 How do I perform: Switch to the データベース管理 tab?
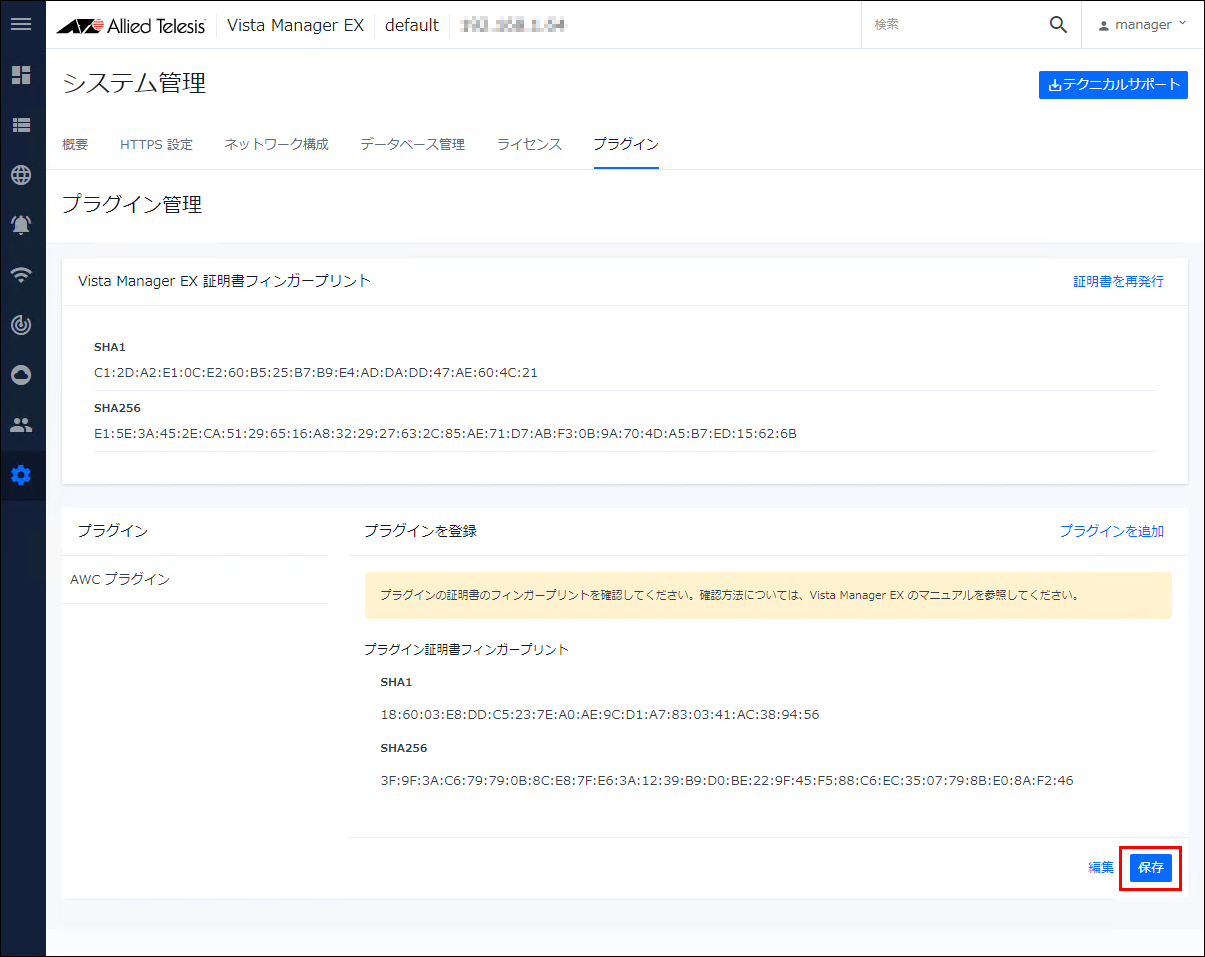tap(412, 145)
